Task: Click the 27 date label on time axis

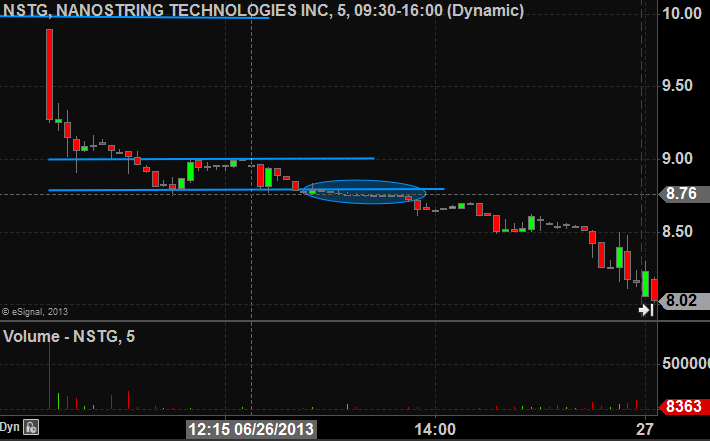Action: pos(644,429)
